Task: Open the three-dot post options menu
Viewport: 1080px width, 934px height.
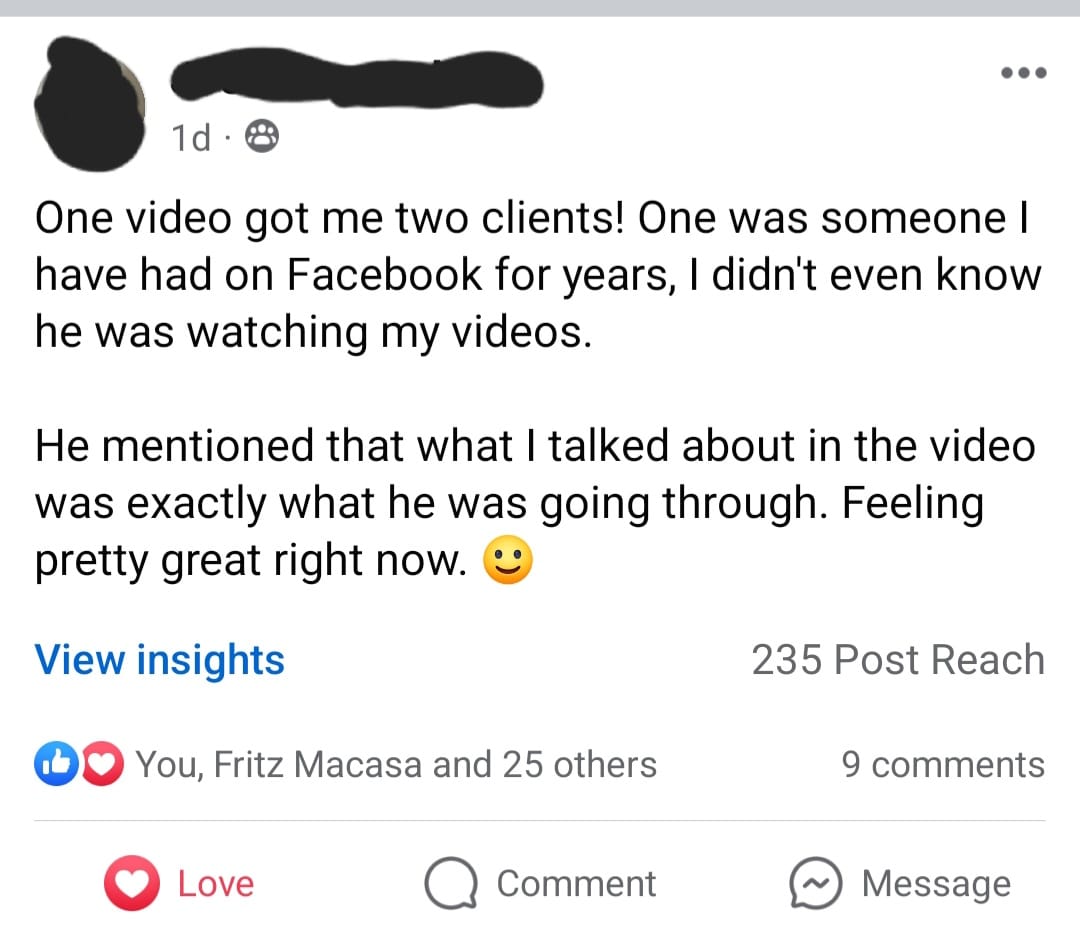Action: (1021, 73)
